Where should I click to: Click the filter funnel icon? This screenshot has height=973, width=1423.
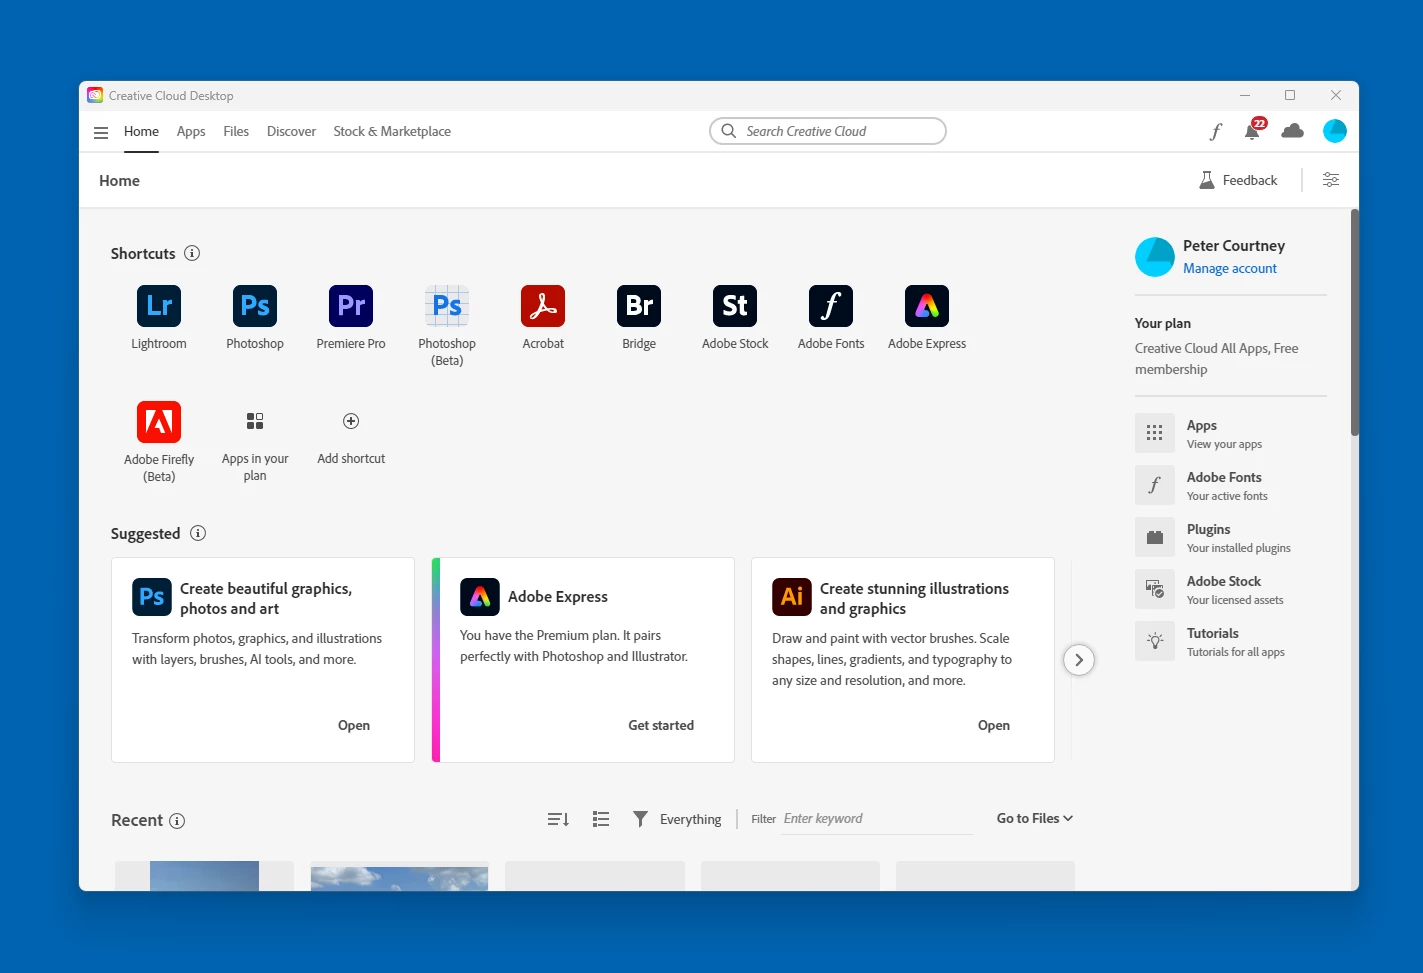coord(640,819)
